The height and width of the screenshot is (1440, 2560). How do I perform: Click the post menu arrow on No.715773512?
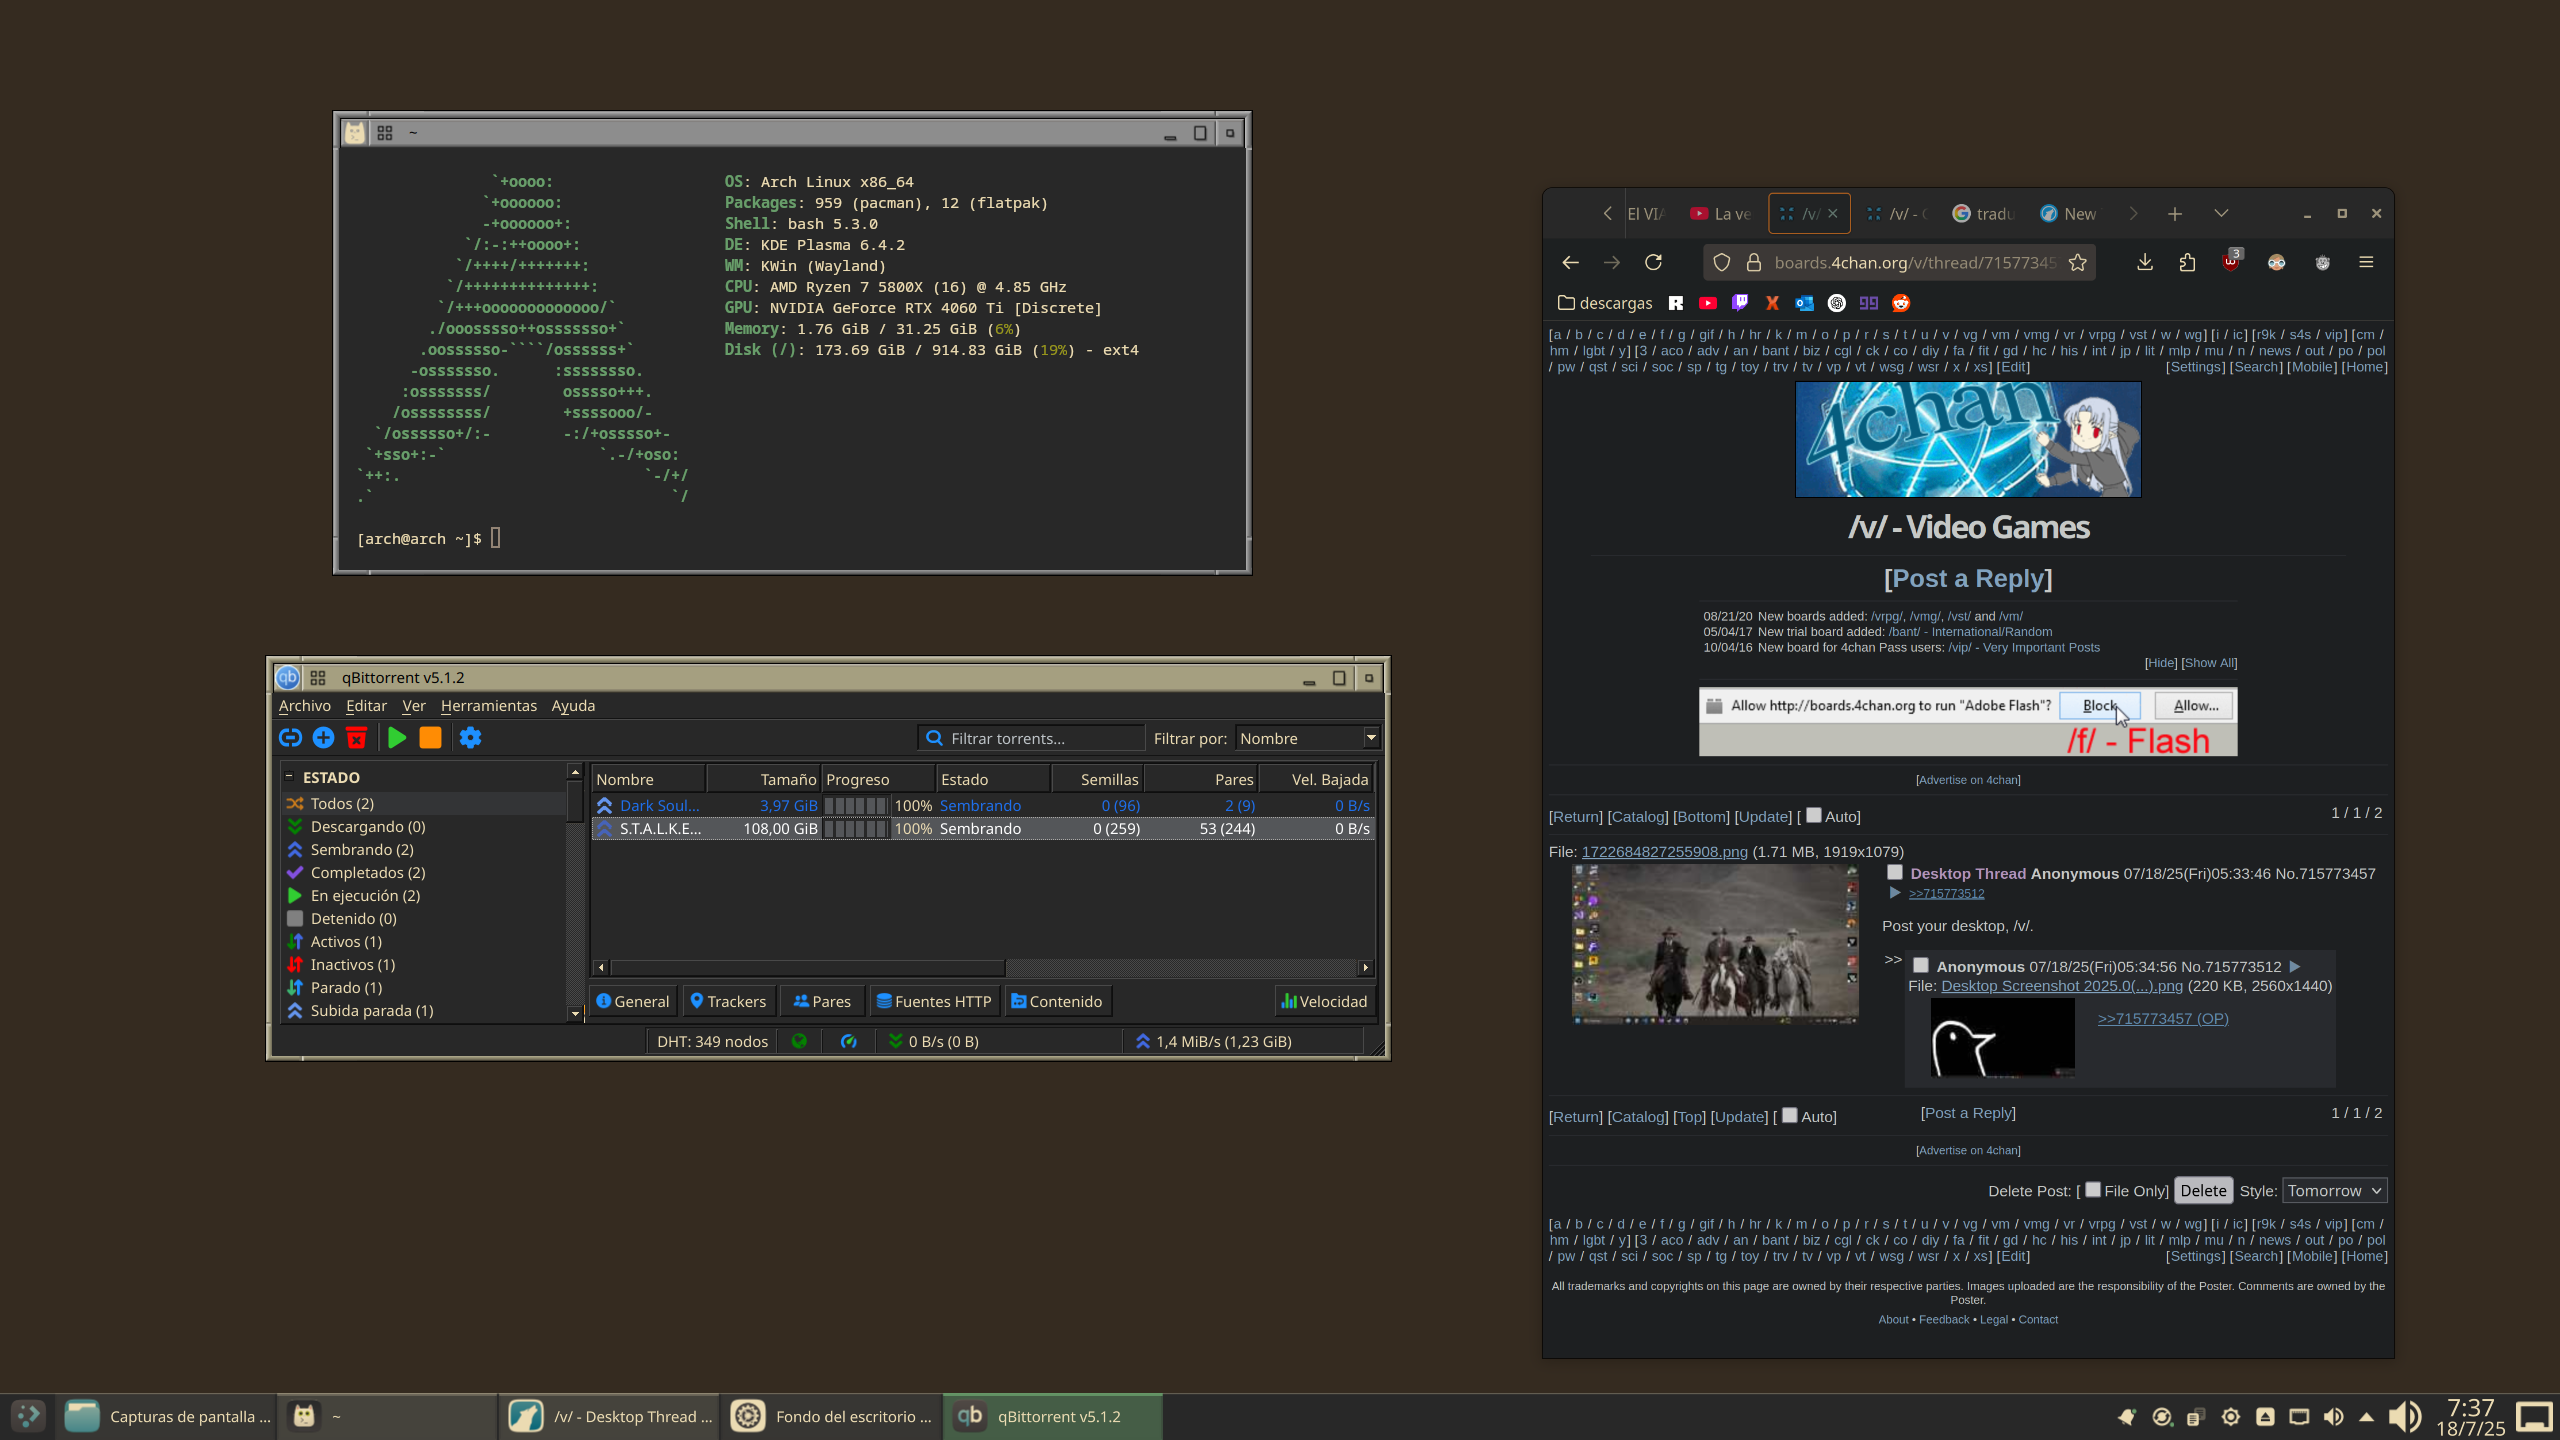(2295, 966)
